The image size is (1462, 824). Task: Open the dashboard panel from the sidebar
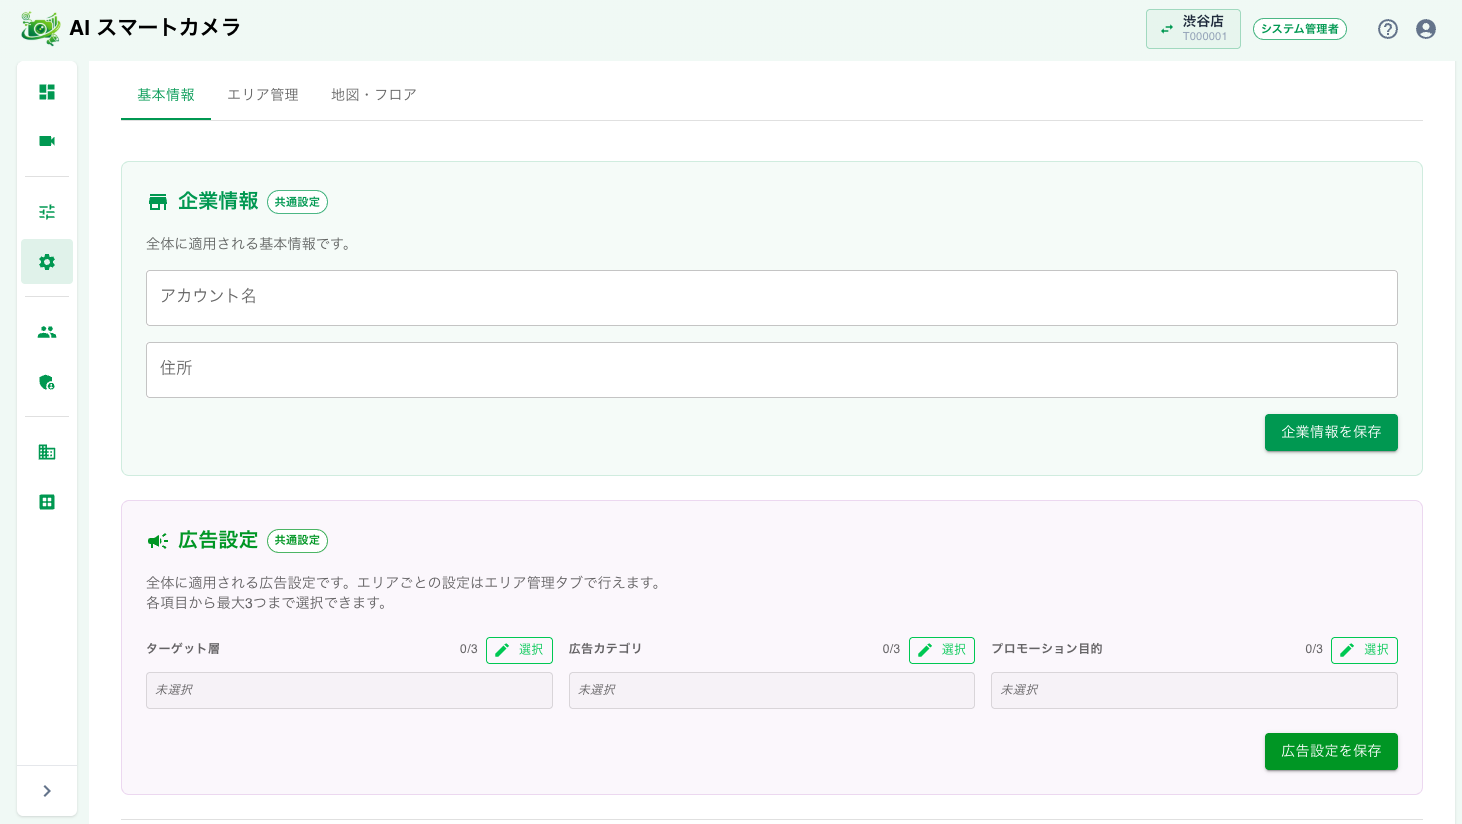click(x=47, y=91)
